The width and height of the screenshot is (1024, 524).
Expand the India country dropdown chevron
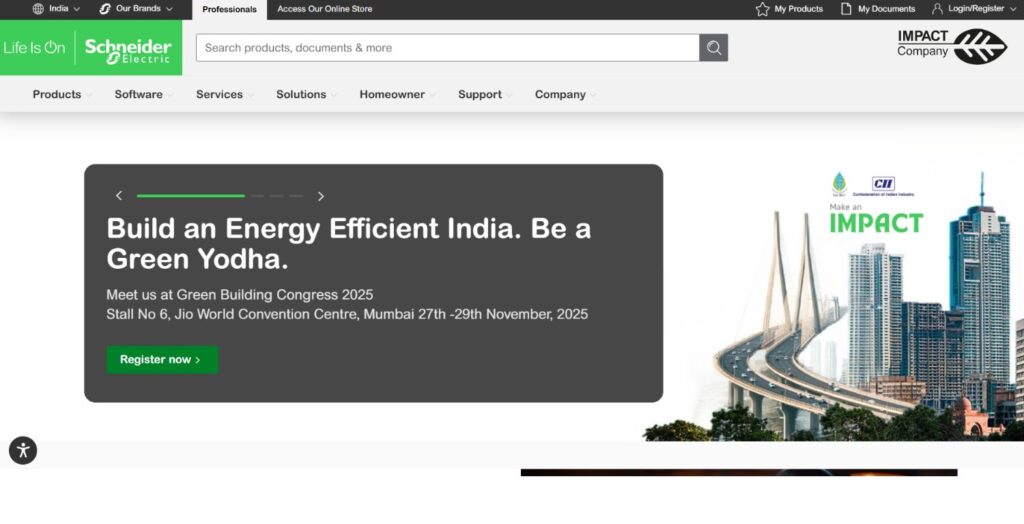pyautogui.click(x=76, y=9)
